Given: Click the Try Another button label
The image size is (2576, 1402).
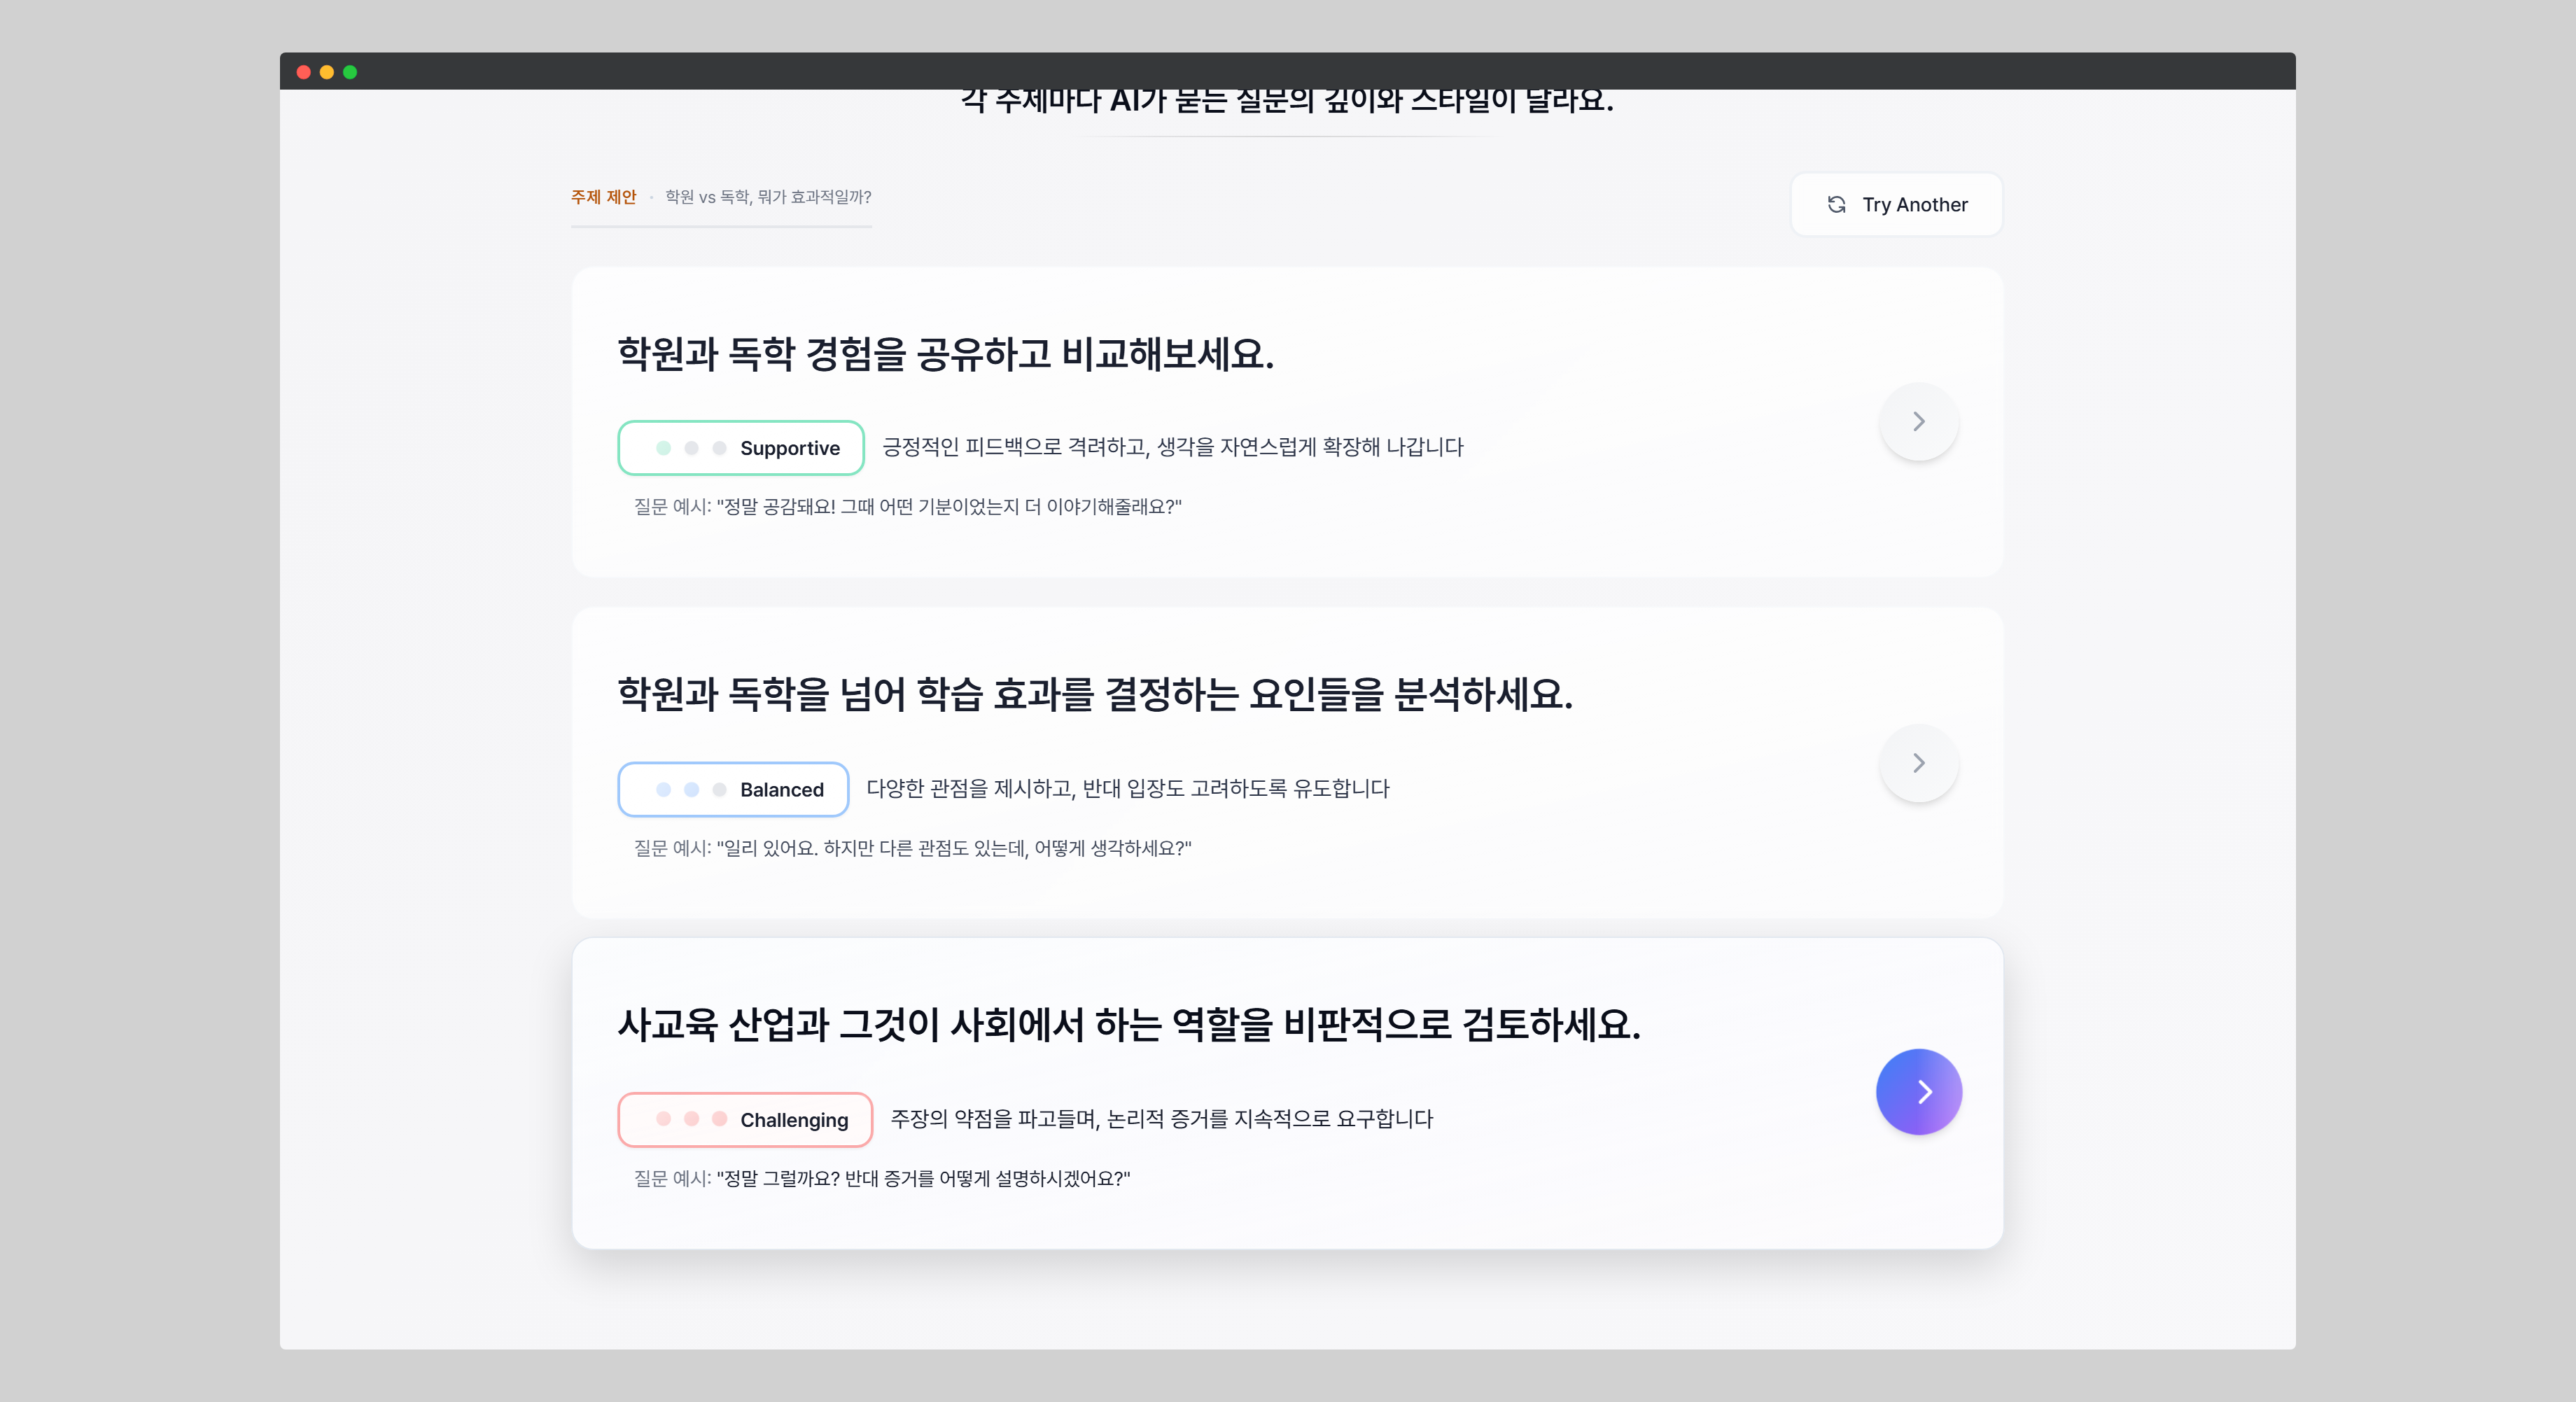Looking at the screenshot, I should [1914, 204].
